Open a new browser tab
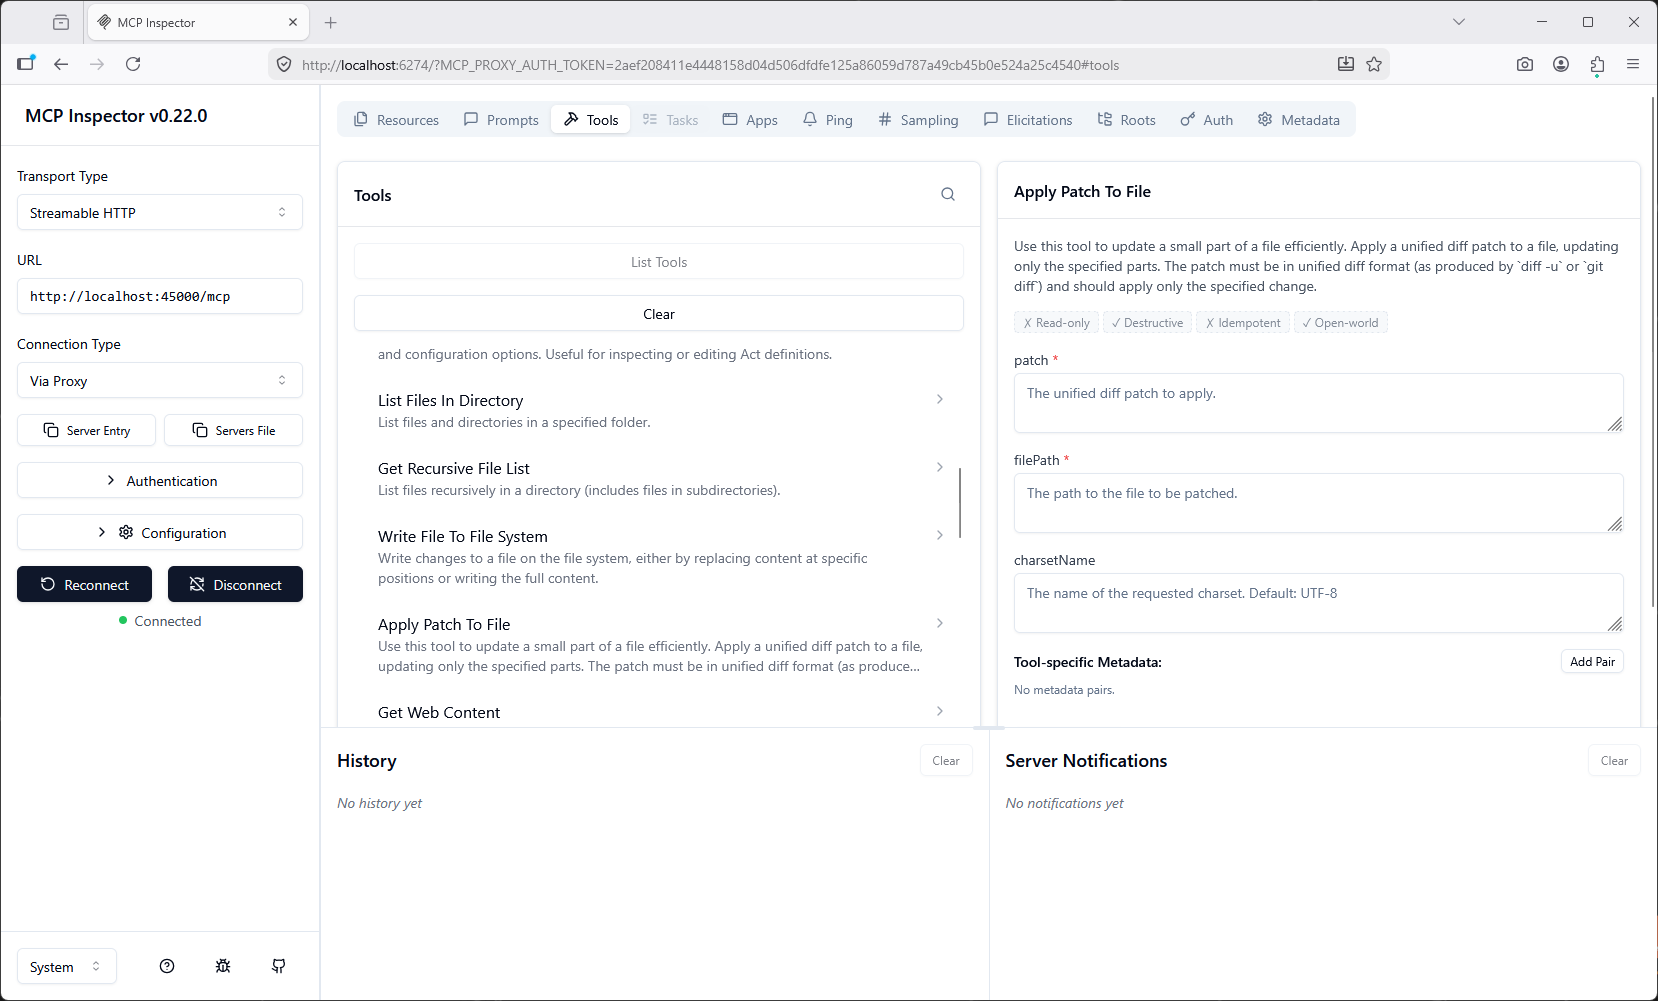 [x=331, y=22]
